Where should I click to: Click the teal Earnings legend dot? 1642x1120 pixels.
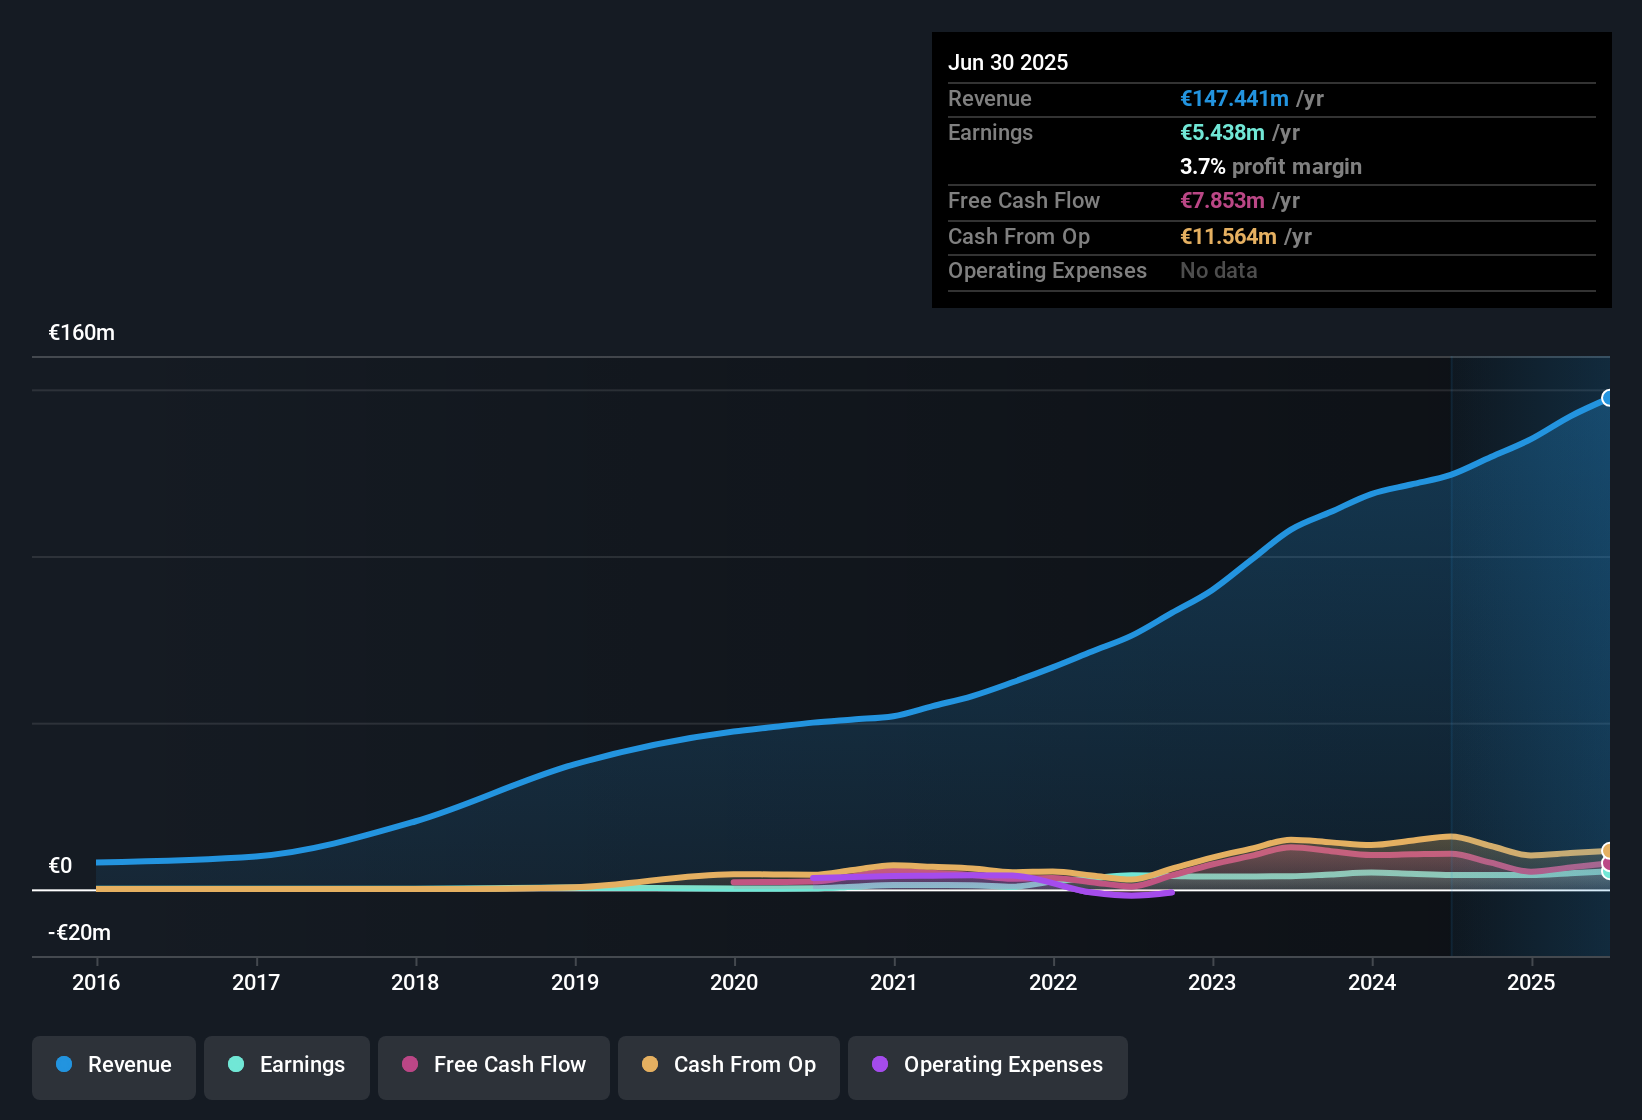click(236, 1065)
